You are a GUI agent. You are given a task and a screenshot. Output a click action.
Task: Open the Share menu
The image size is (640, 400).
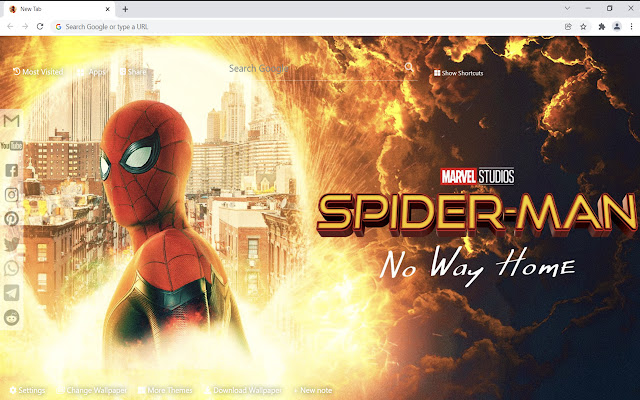[133, 72]
